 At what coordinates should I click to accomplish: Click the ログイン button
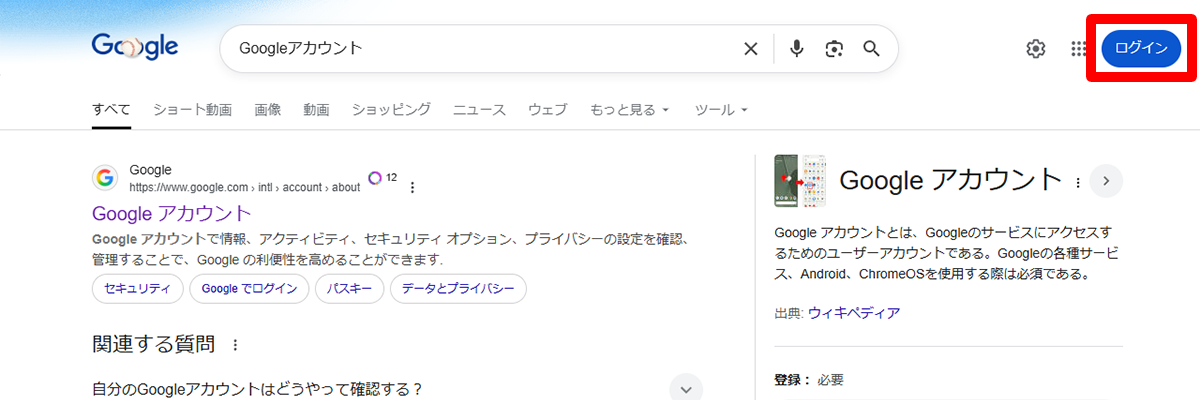click(x=1141, y=49)
